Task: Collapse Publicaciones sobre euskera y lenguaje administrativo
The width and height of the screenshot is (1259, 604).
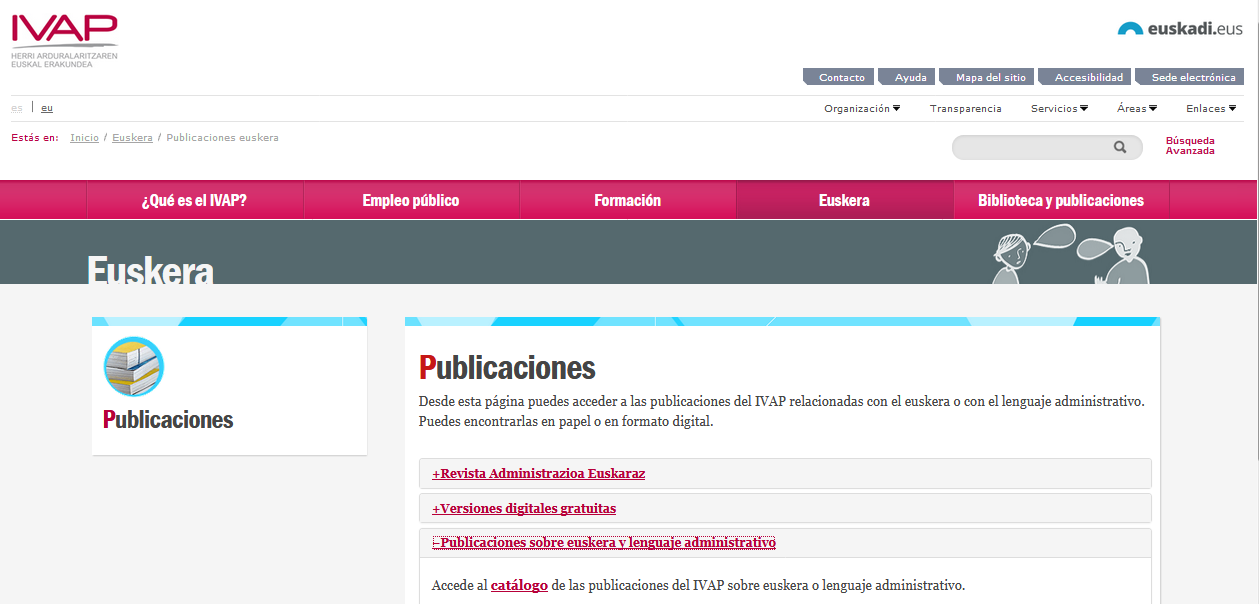Action: click(x=603, y=543)
